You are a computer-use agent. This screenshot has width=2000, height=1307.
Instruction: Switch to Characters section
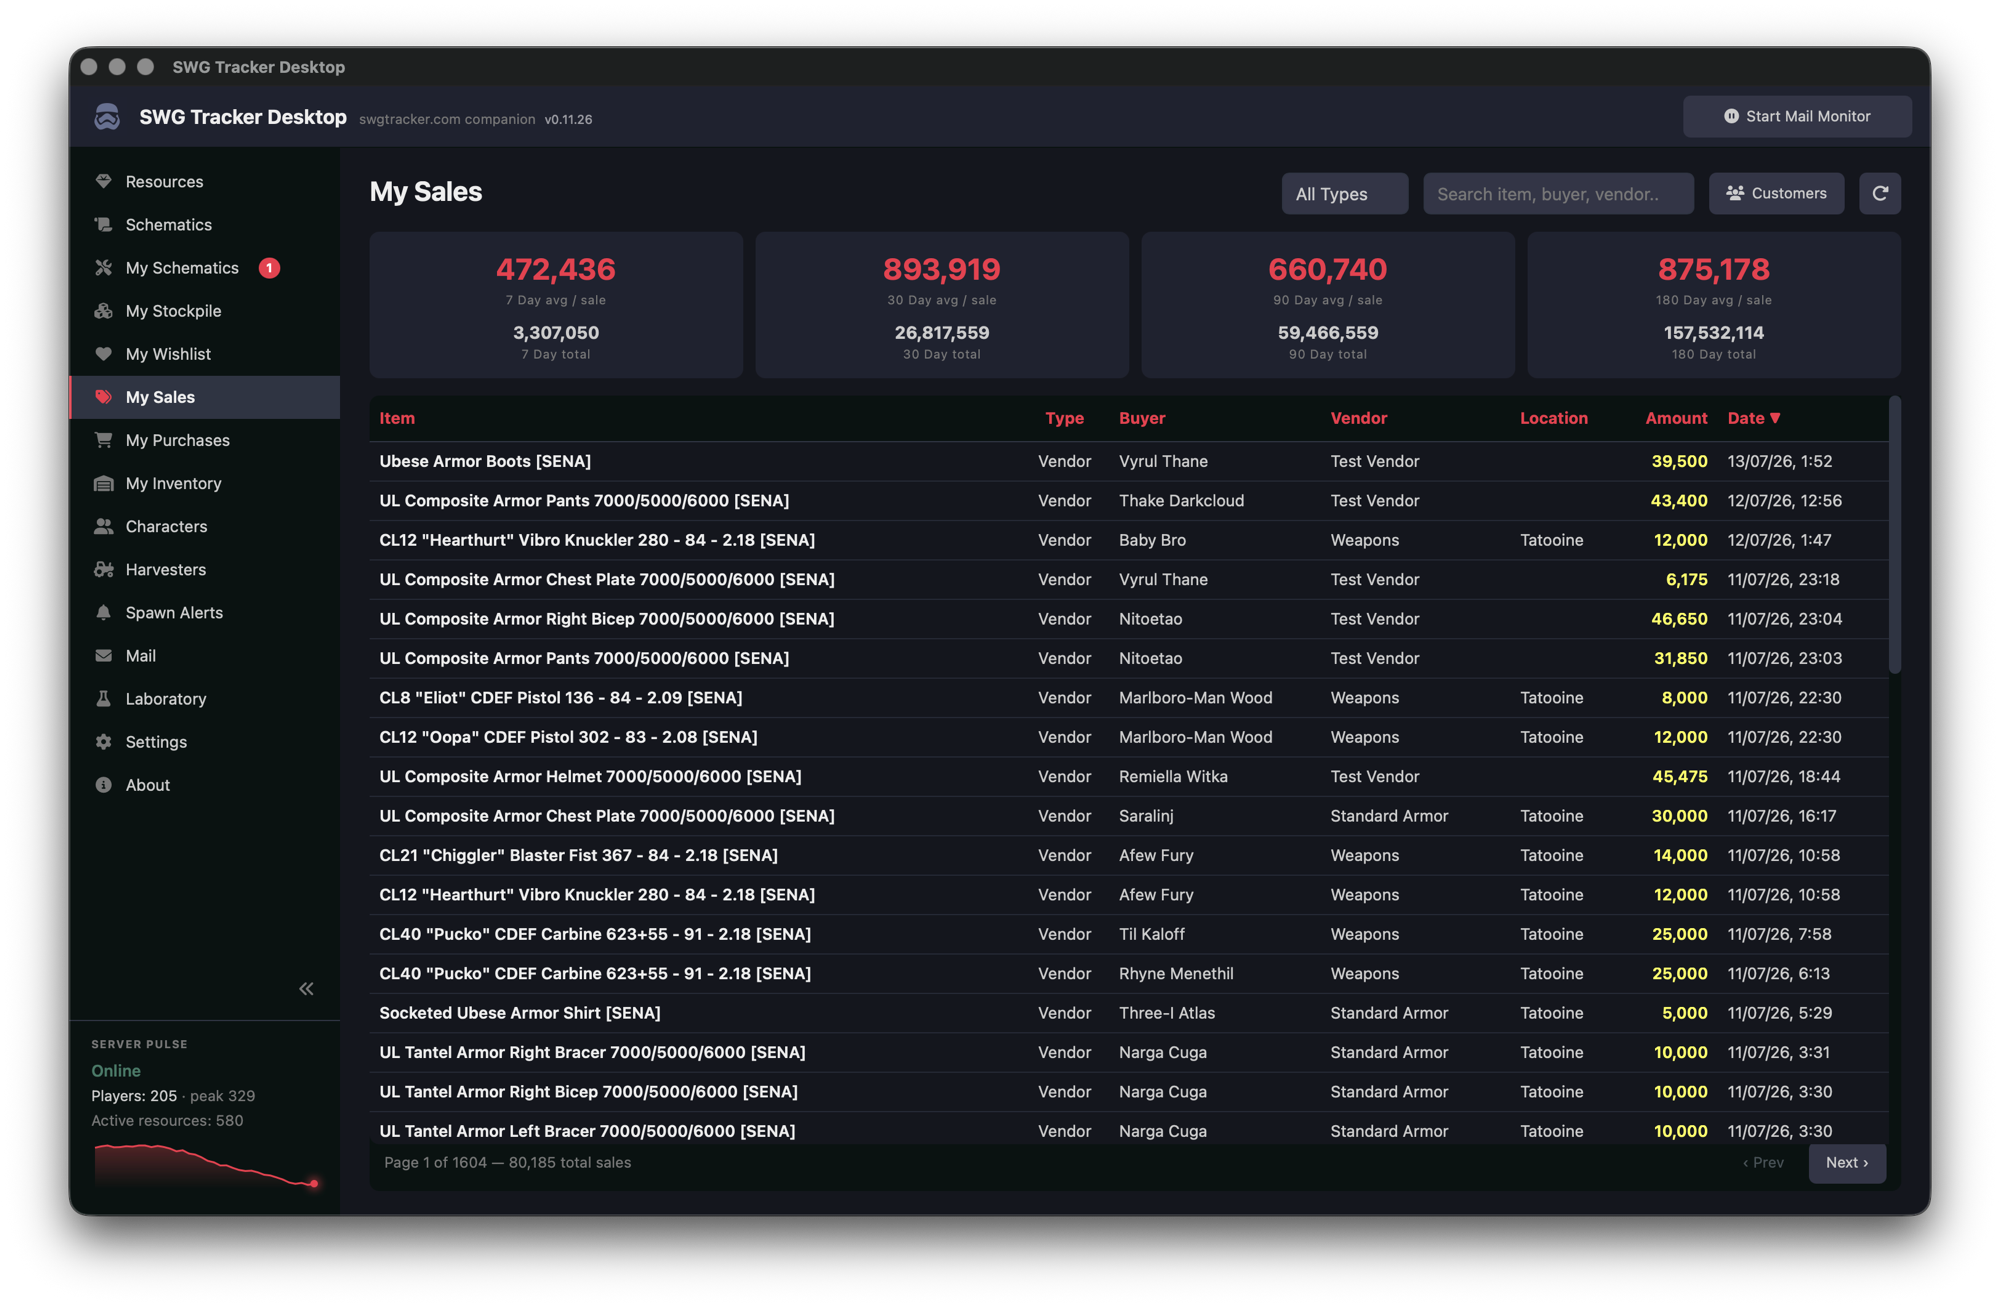coord(205,526)
